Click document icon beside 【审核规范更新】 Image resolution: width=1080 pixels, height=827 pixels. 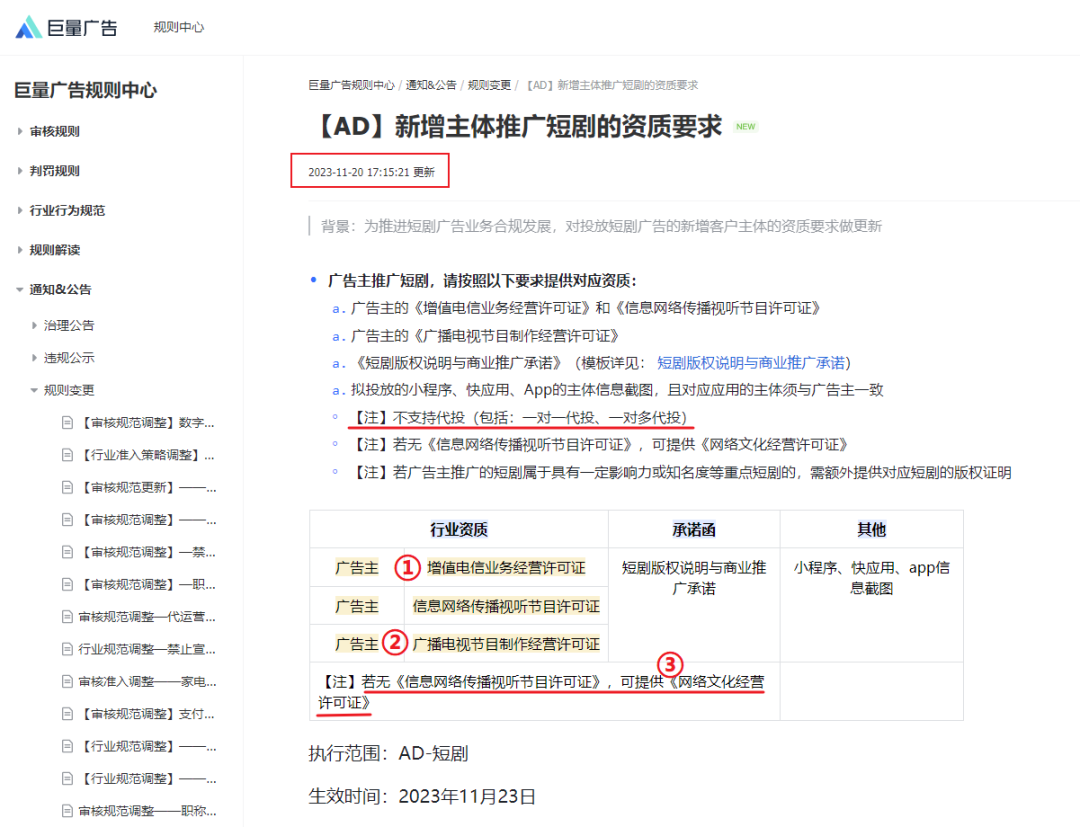click(x=67, y=488)
